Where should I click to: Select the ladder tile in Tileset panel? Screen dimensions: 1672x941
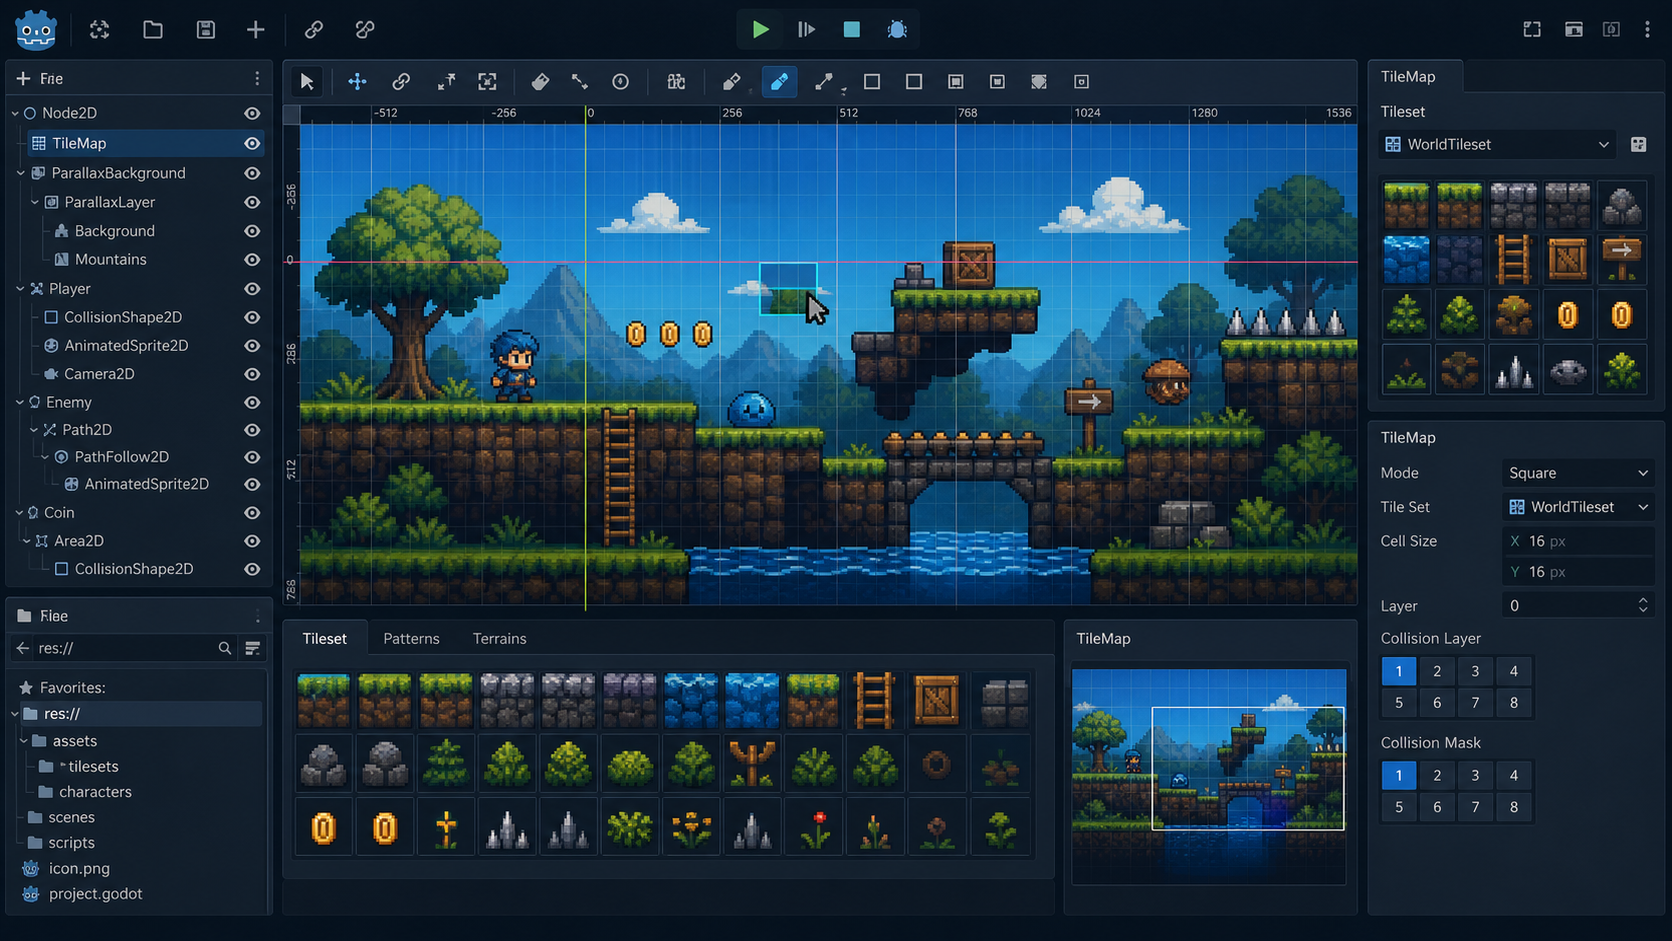tap(875, 700)
